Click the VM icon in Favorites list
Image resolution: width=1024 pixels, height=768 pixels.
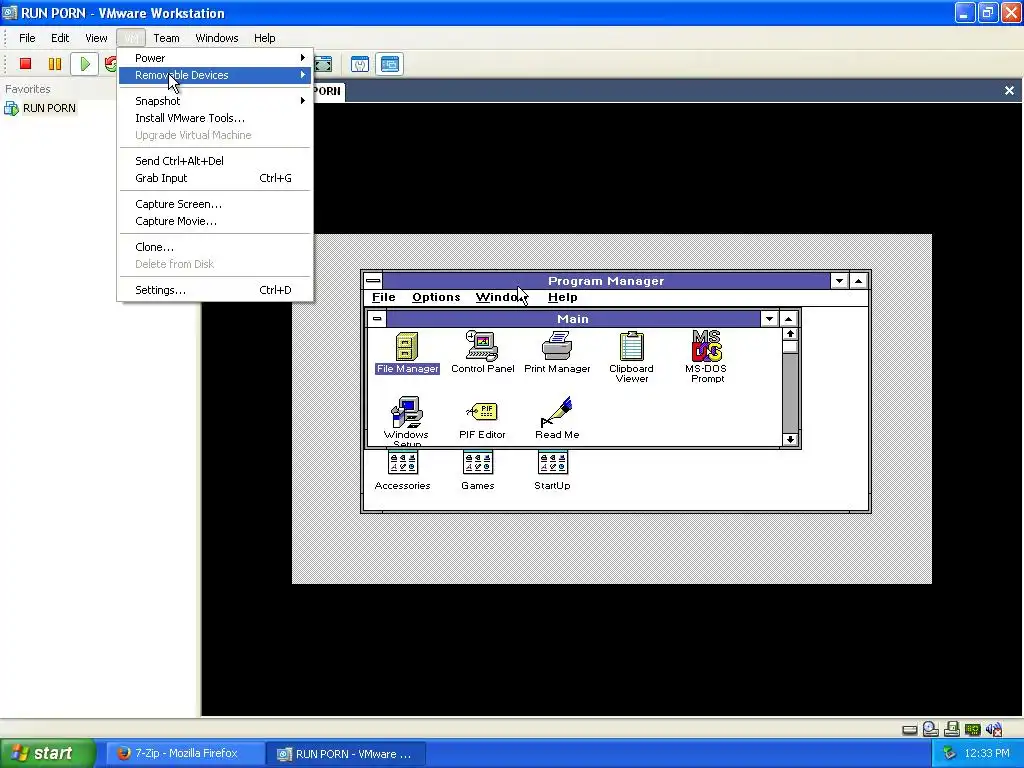[x=11, y=108]
